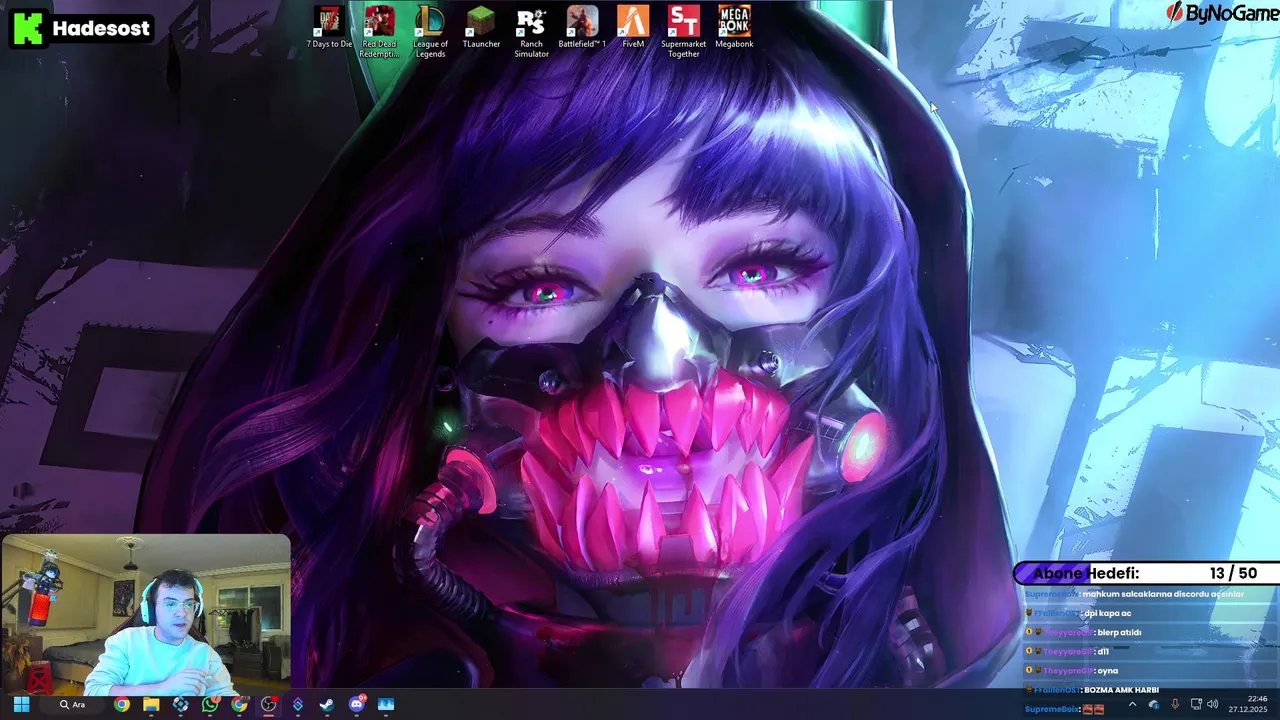This screenshot has height=720, width=1280.
Task: Expand the hidden system tray icons chevron
Action: click(1132, 704)
